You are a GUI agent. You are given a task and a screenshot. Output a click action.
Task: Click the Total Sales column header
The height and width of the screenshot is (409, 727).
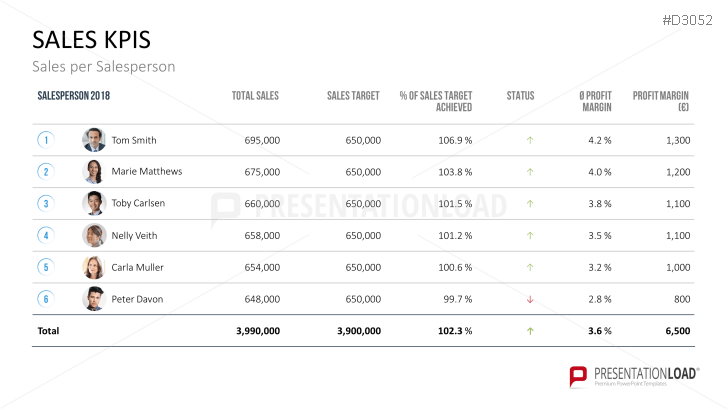pos(255,96)
